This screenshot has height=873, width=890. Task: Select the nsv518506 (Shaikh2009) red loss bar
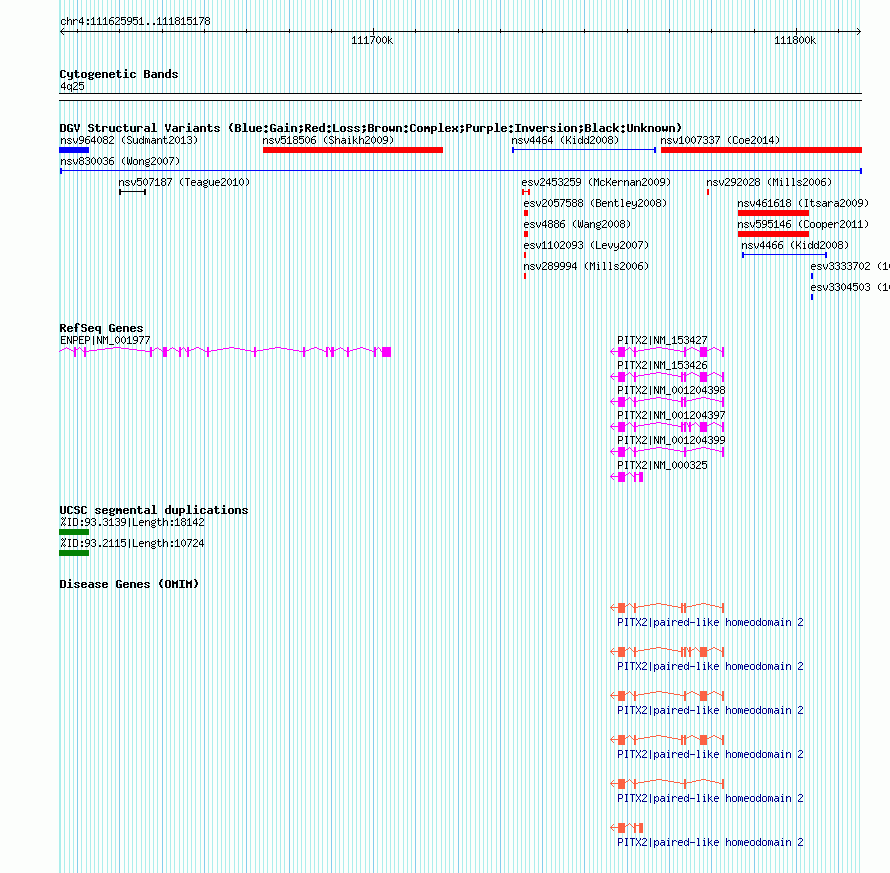pos(352,150)
